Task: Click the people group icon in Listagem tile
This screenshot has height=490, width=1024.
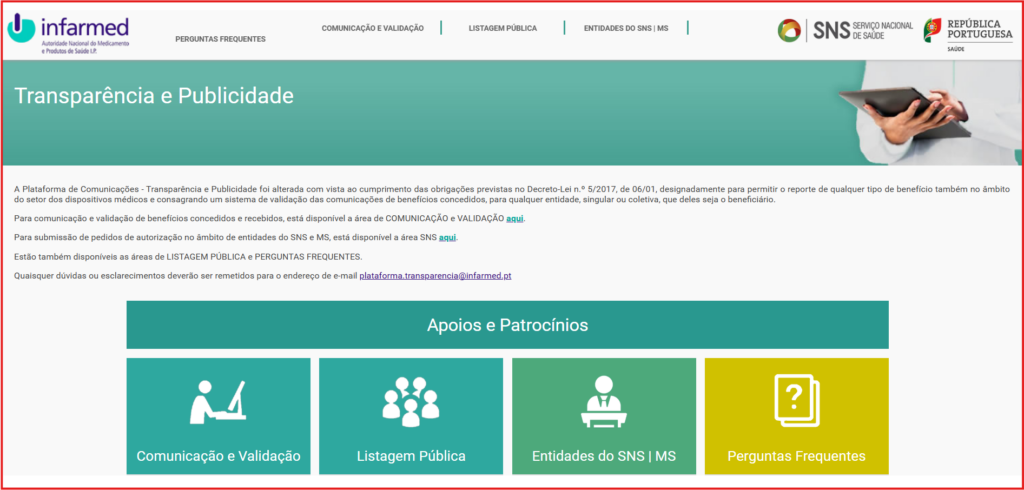Action: [411, 401]
